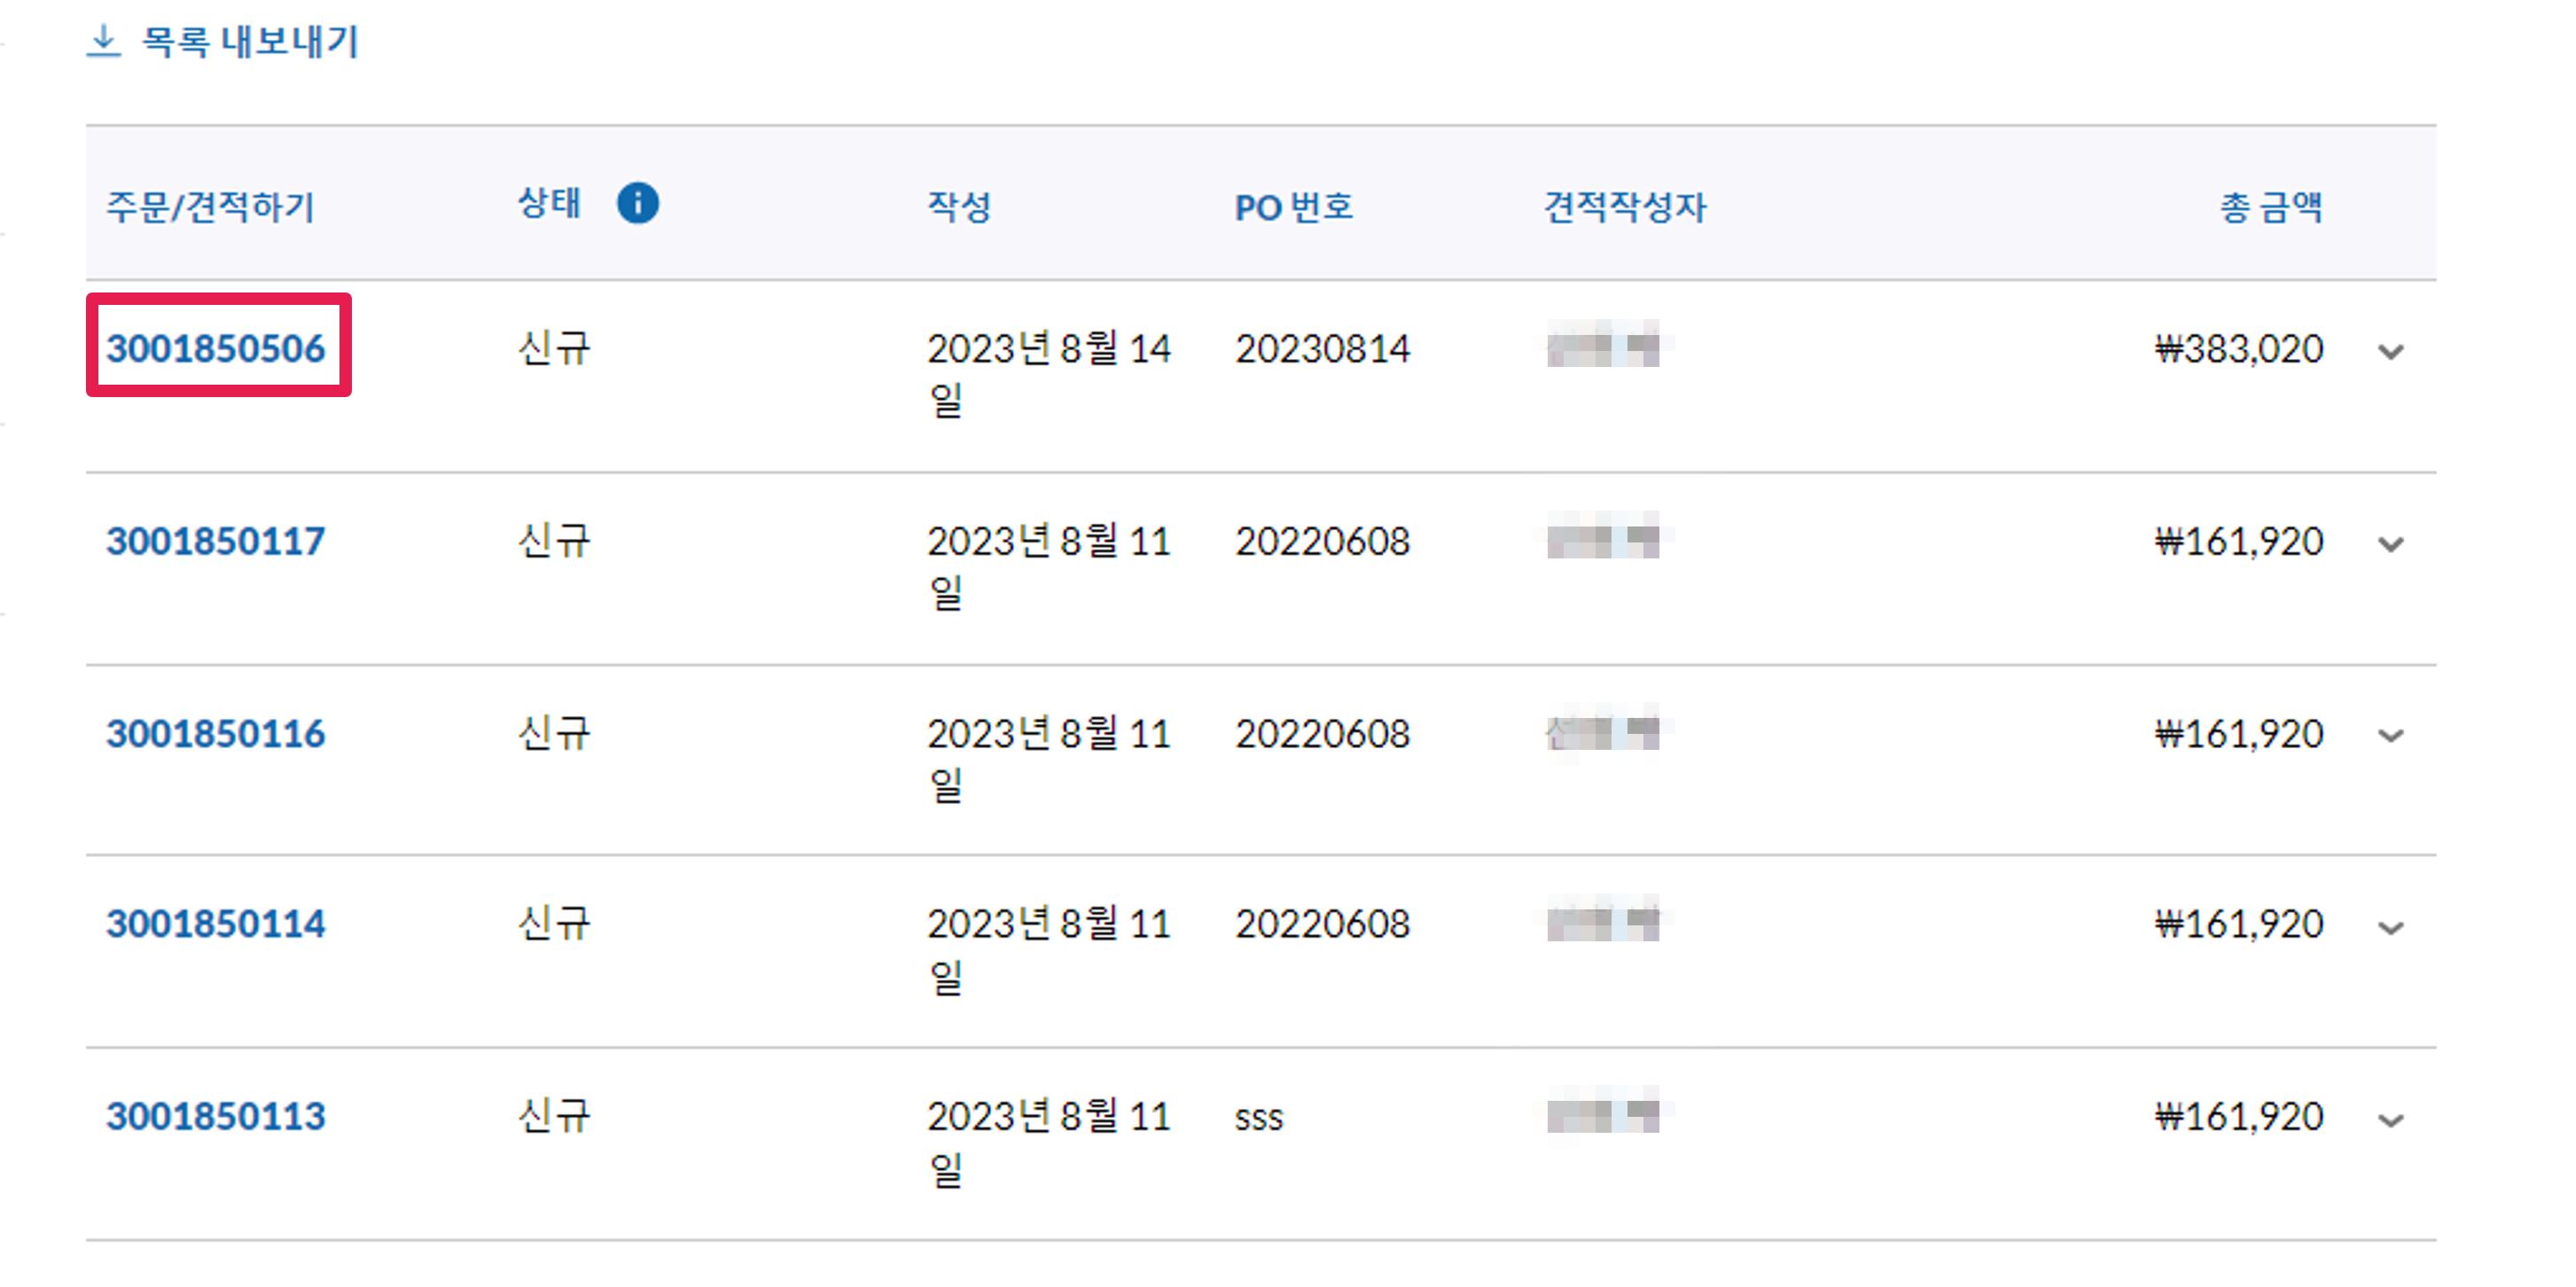
Task: Click the 상태 column header
Action: (x=549, y=204)
